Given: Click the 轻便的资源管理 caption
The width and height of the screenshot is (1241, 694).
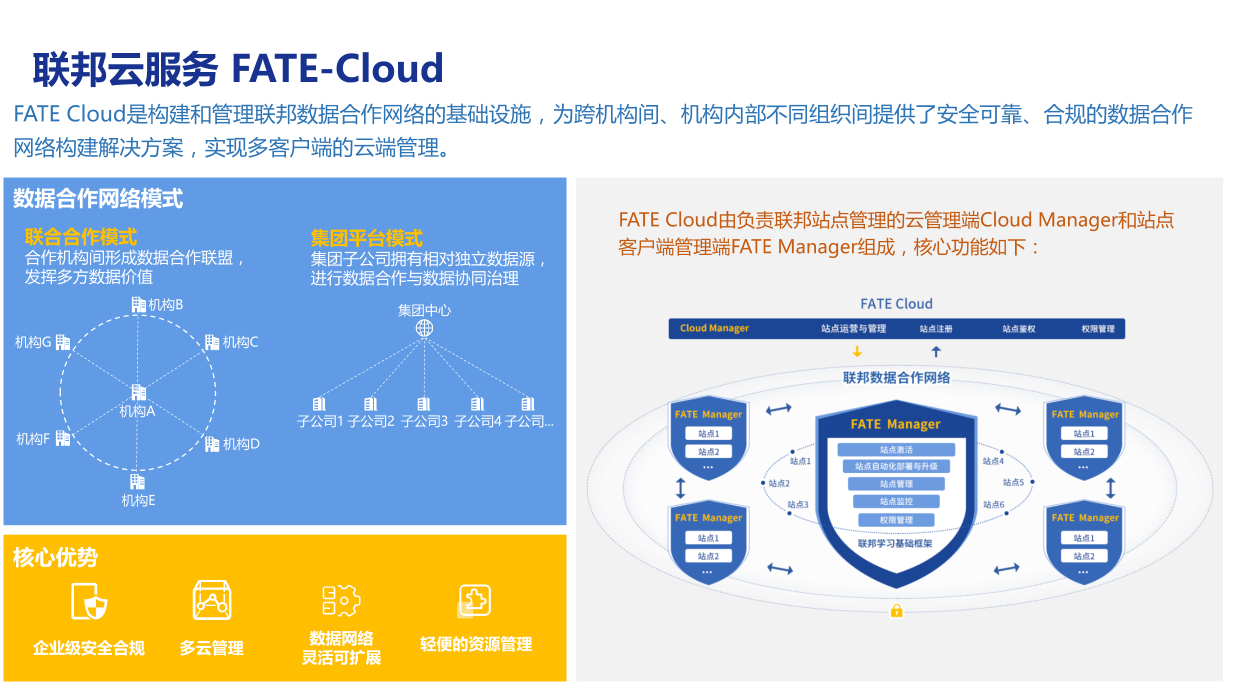Looking at the screenshot, I should (x=476, y=645).
